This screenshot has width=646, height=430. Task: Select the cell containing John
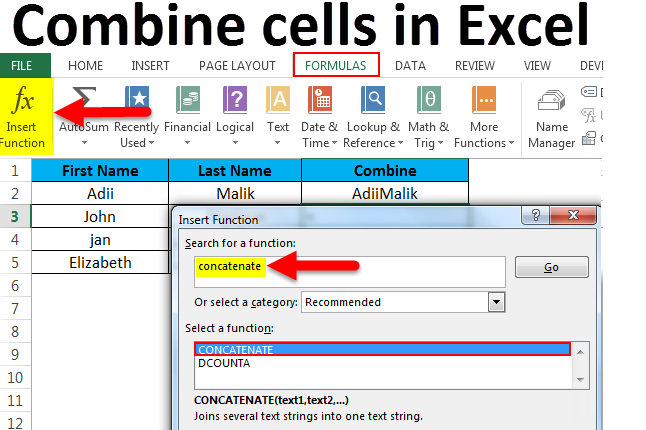click(x=100, y=216)
